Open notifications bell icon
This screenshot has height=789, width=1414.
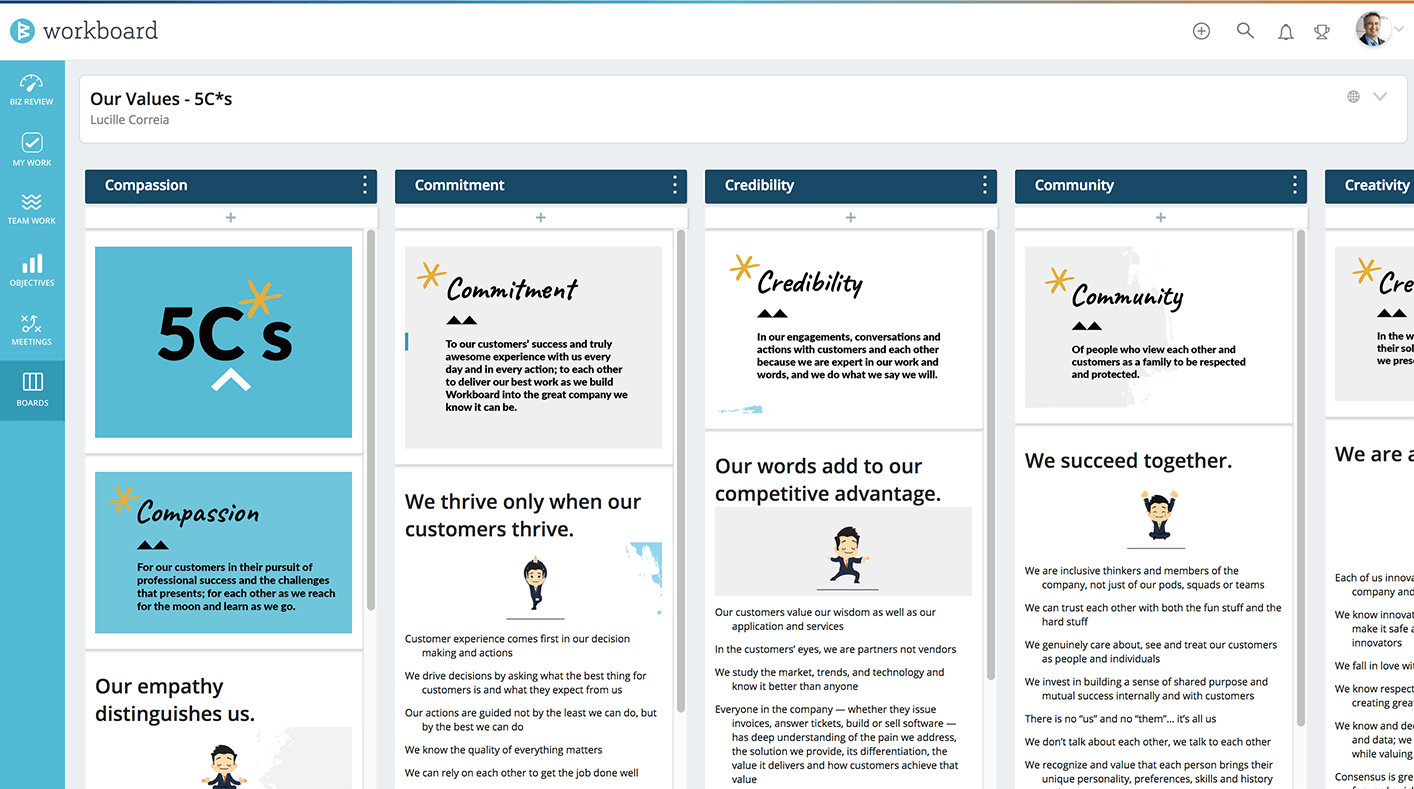tap(1286, 32)
